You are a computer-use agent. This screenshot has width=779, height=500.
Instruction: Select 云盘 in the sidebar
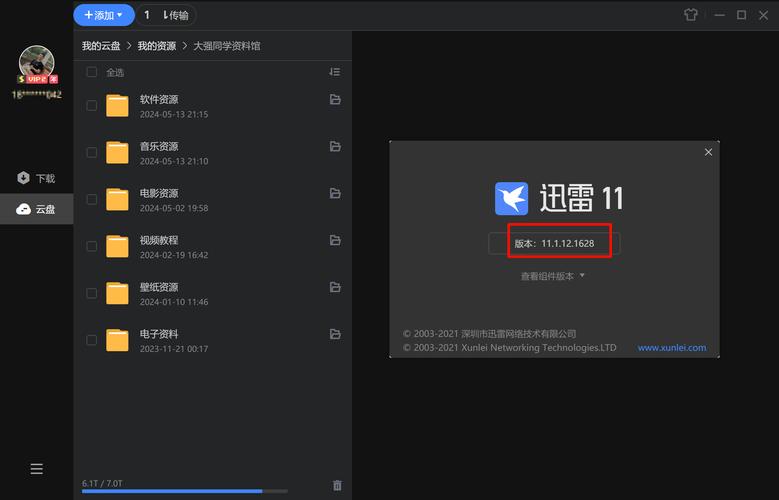click(x=37, y=209)
